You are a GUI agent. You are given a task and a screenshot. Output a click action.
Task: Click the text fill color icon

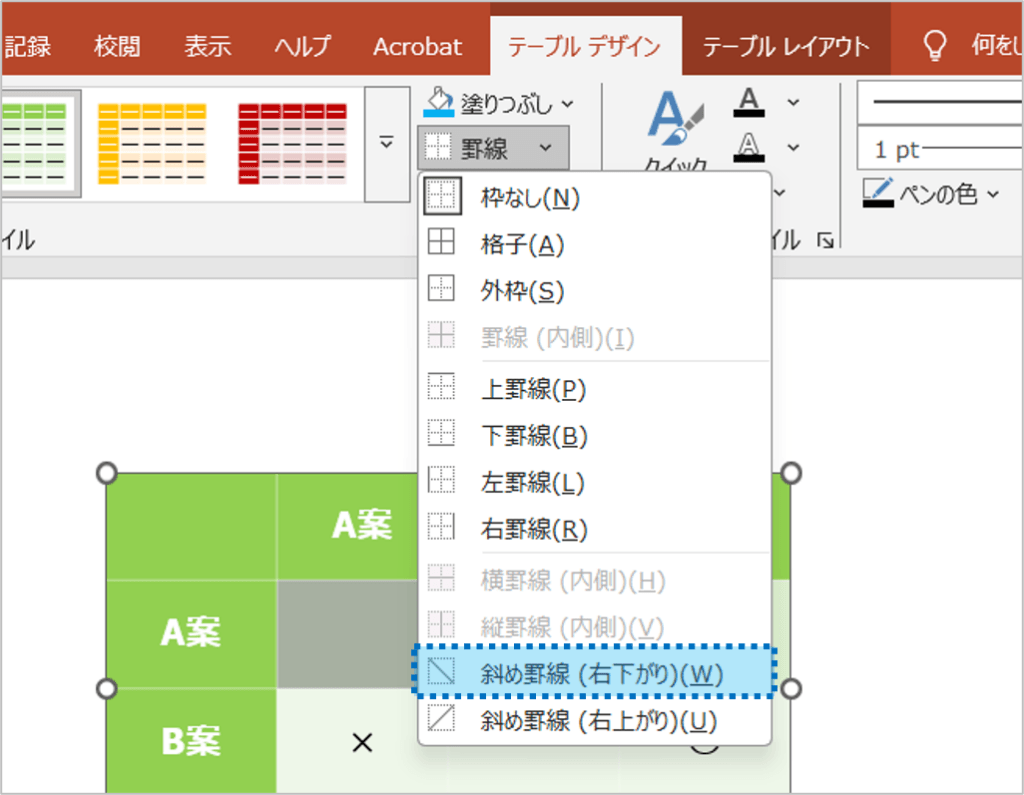tap(748, 103)
